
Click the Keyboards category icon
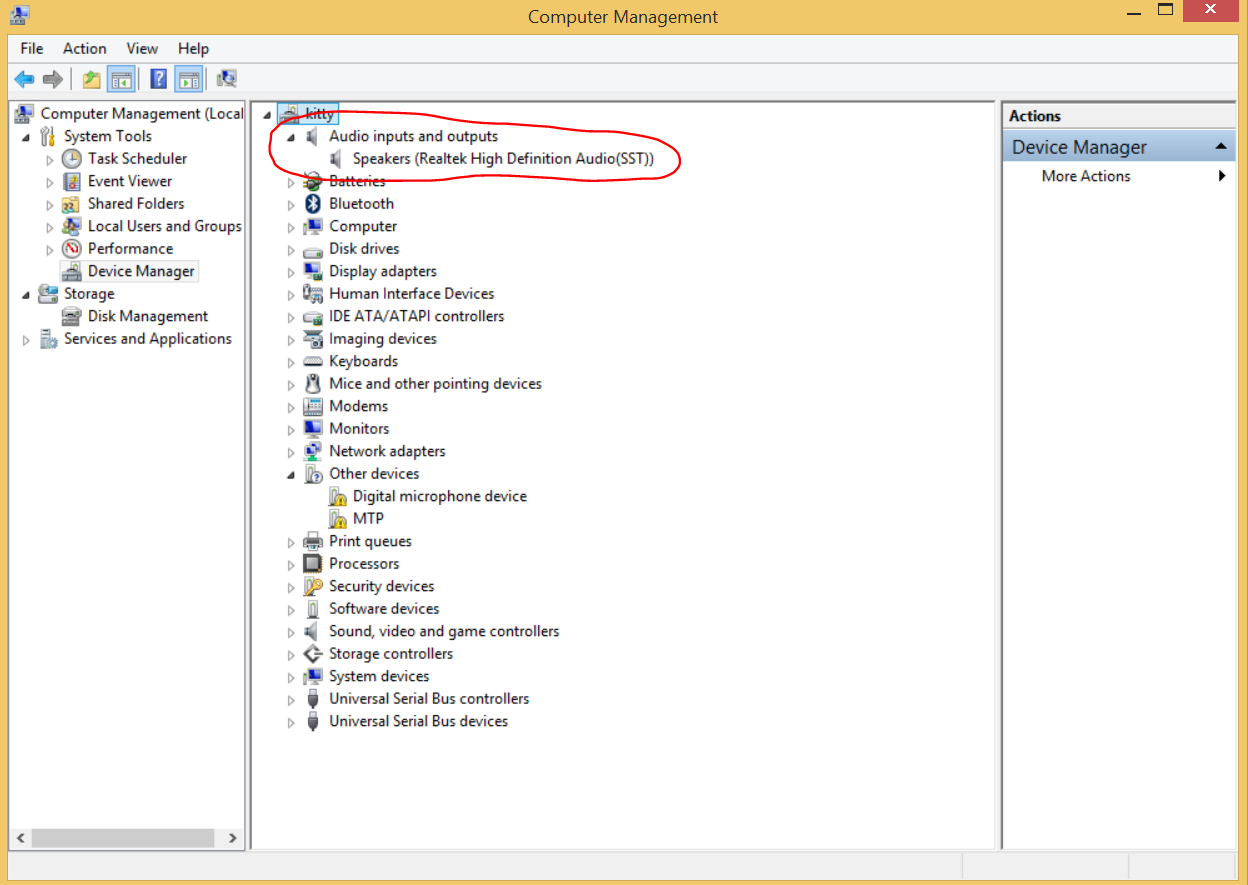314,361
